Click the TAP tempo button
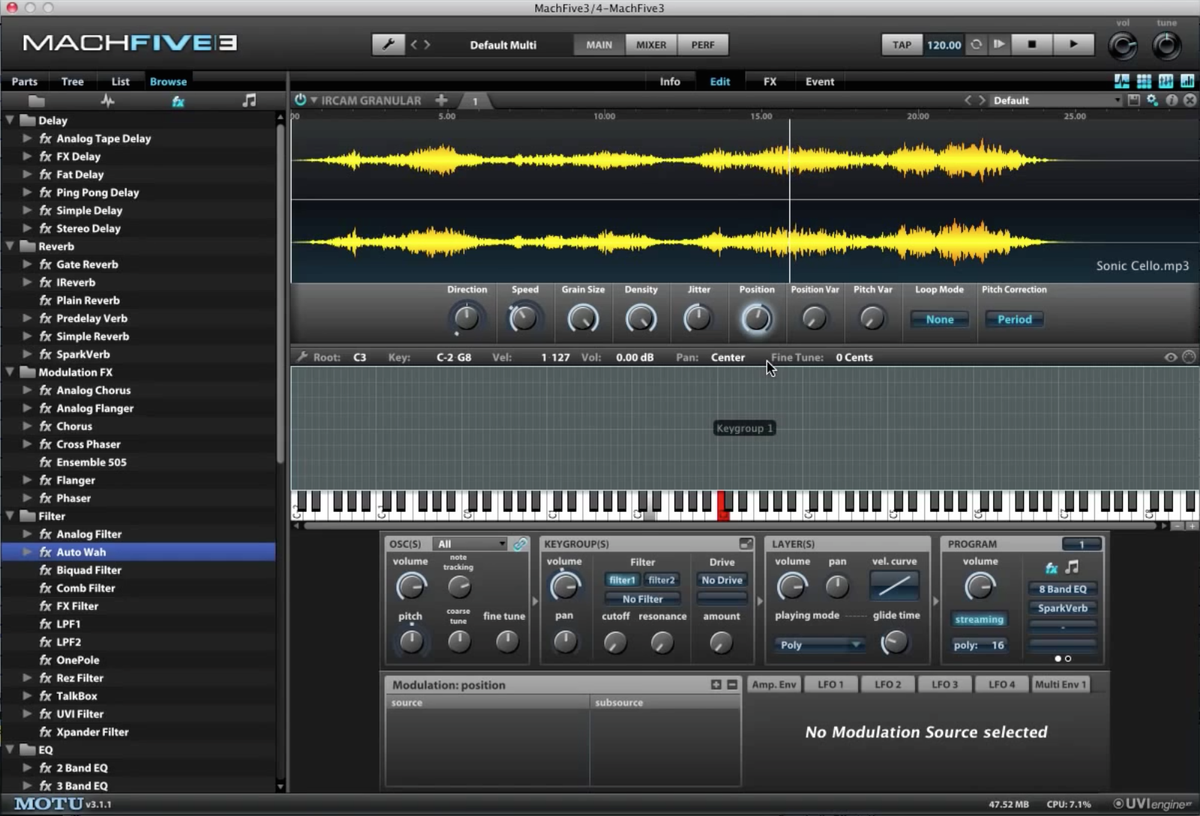The height and width of the screenshot is (816, 1200). tap(902, 44)
